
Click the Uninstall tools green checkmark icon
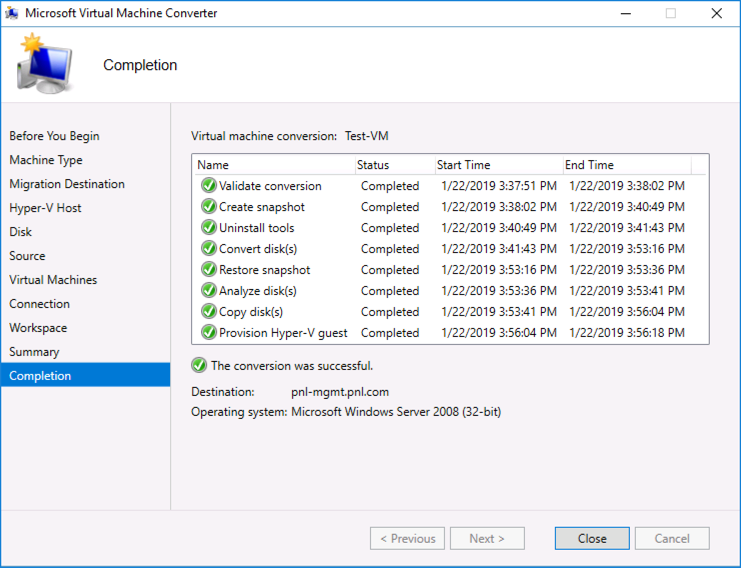coord(208,228)
